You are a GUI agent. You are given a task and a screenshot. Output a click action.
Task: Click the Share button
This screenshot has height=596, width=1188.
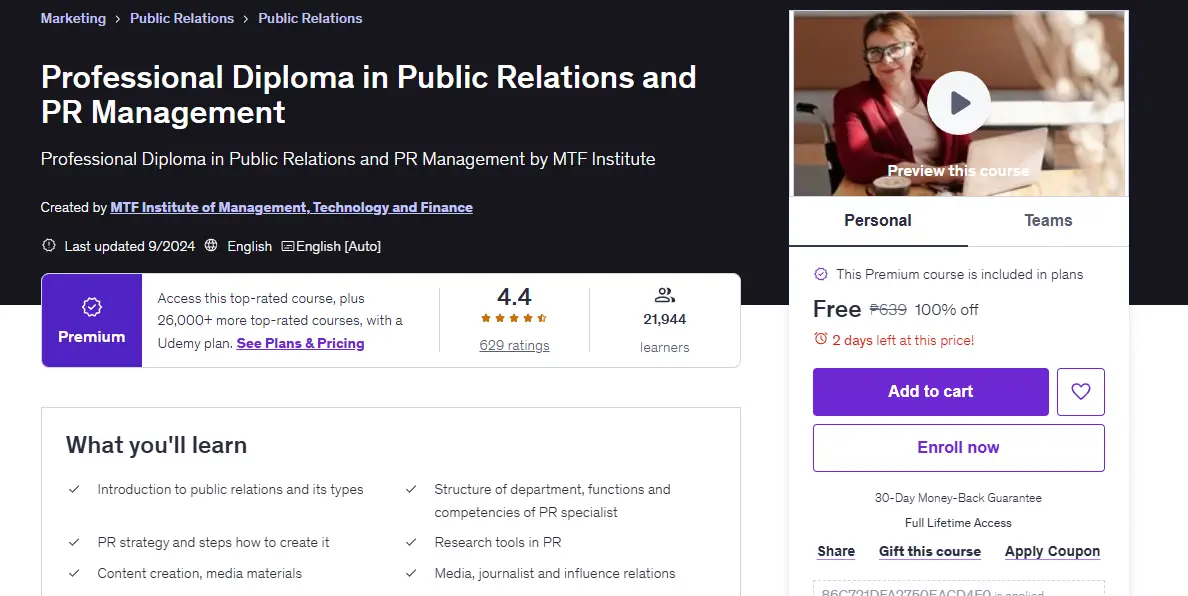(836, 551)
